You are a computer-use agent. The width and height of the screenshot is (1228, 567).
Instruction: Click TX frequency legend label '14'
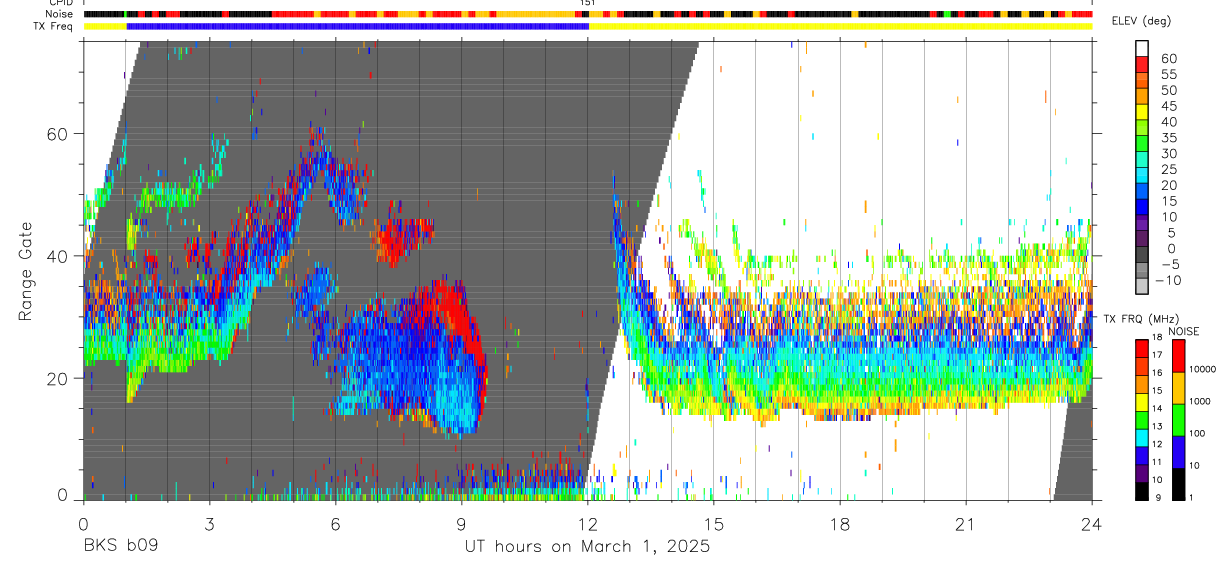(1158, 408)
